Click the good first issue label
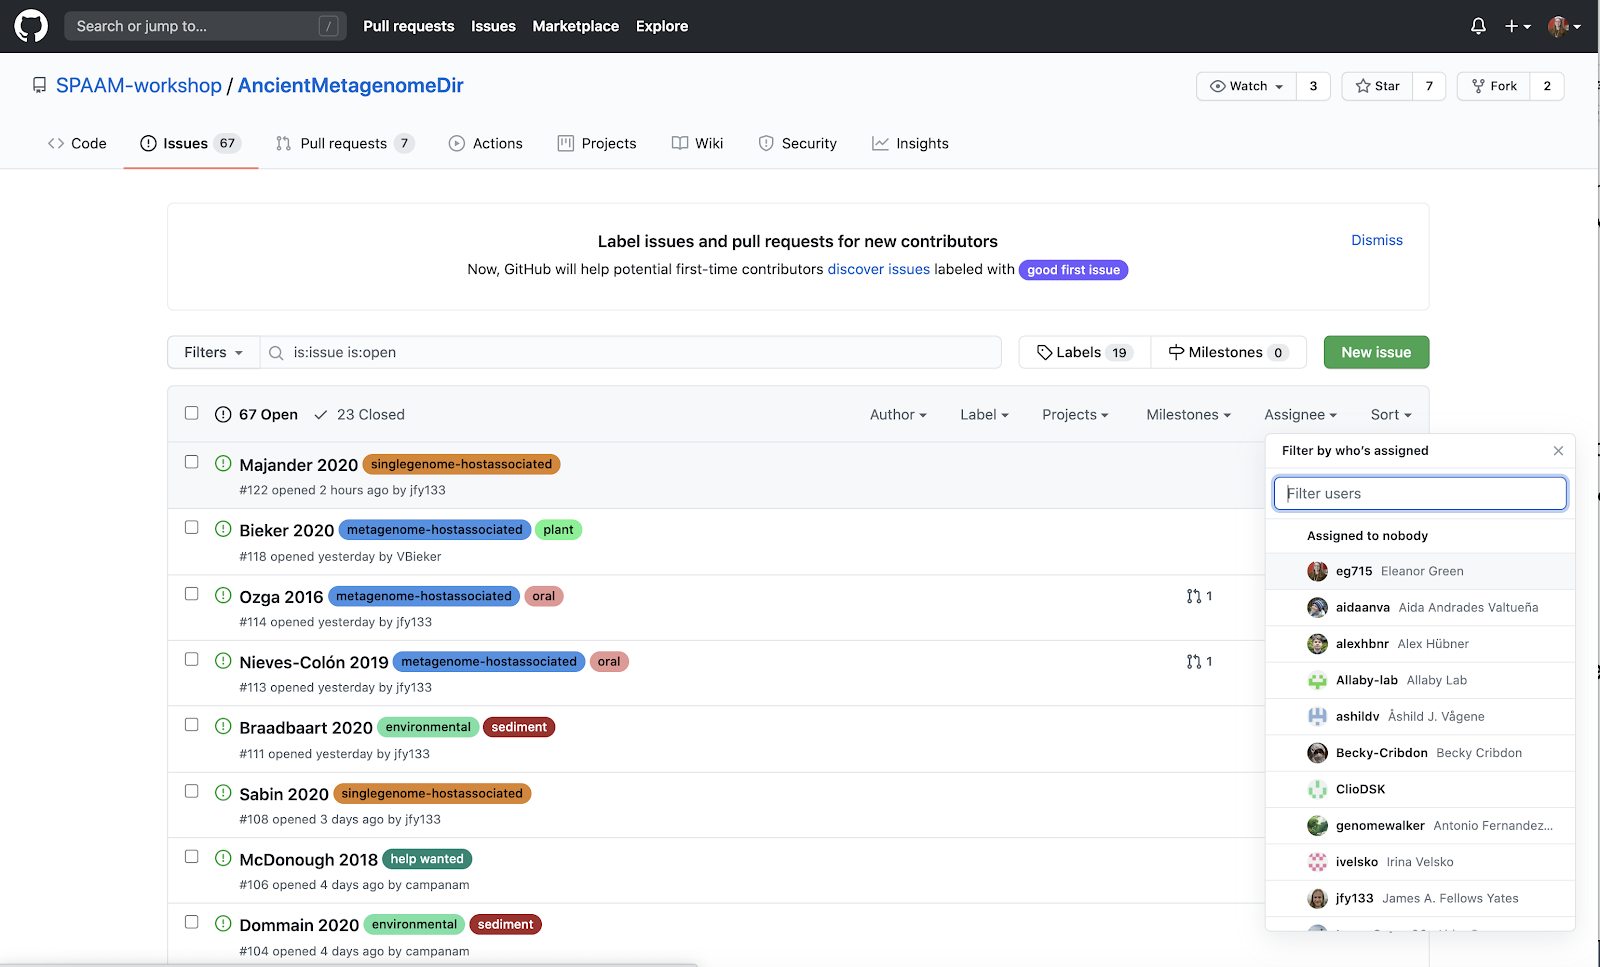 pyautogui.click(x=1073, y=270)
